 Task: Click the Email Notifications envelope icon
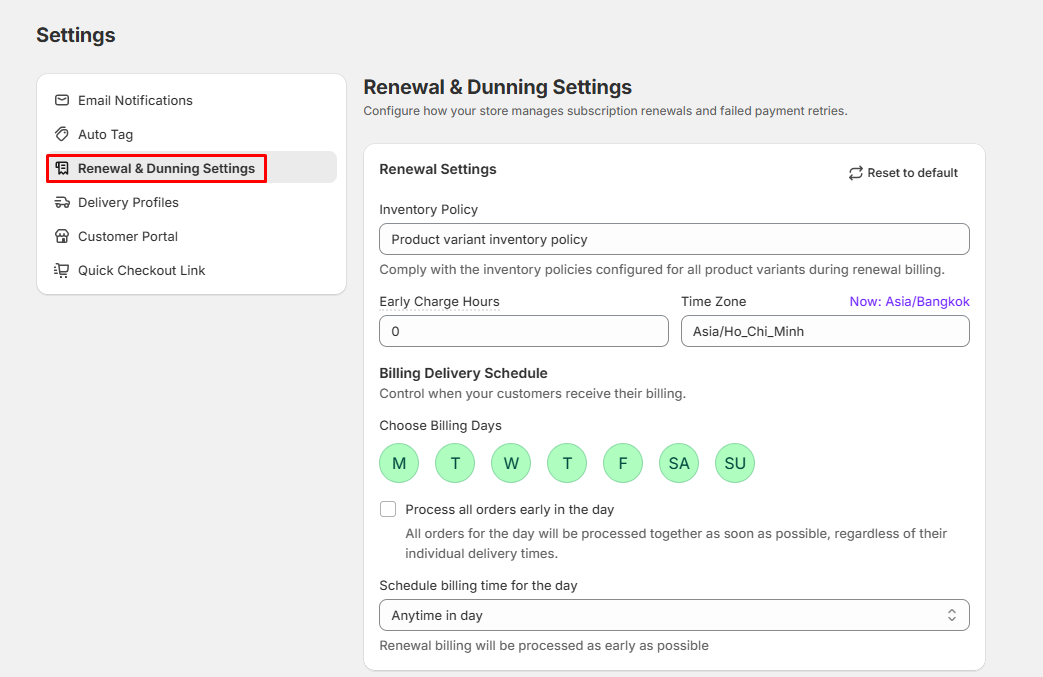point(62,100)
